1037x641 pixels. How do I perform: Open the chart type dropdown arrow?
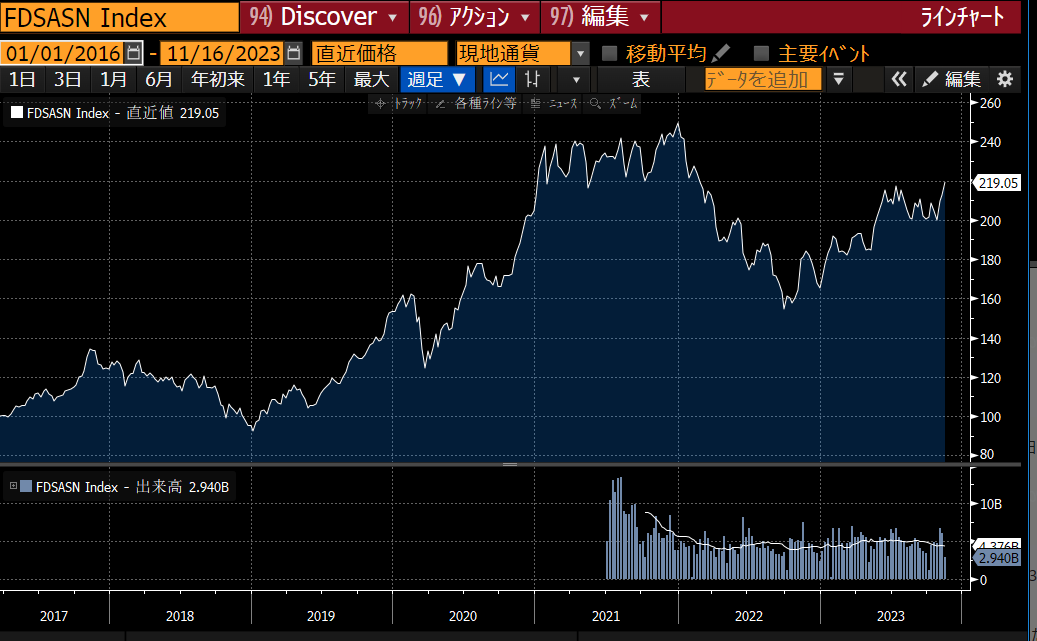click(x=576, y=79)
